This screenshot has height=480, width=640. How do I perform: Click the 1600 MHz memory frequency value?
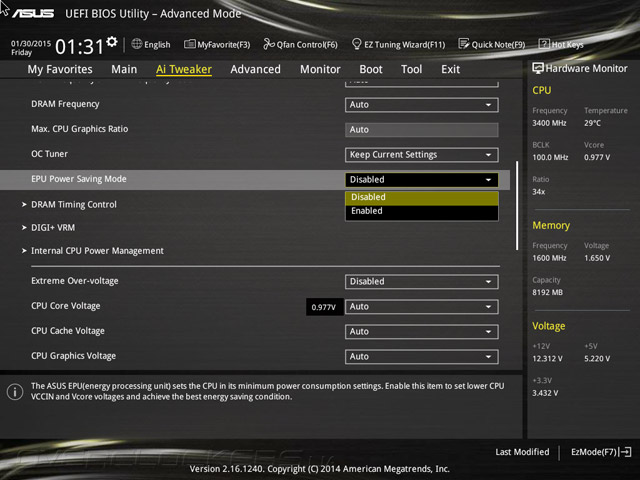(x=549, y=258)
